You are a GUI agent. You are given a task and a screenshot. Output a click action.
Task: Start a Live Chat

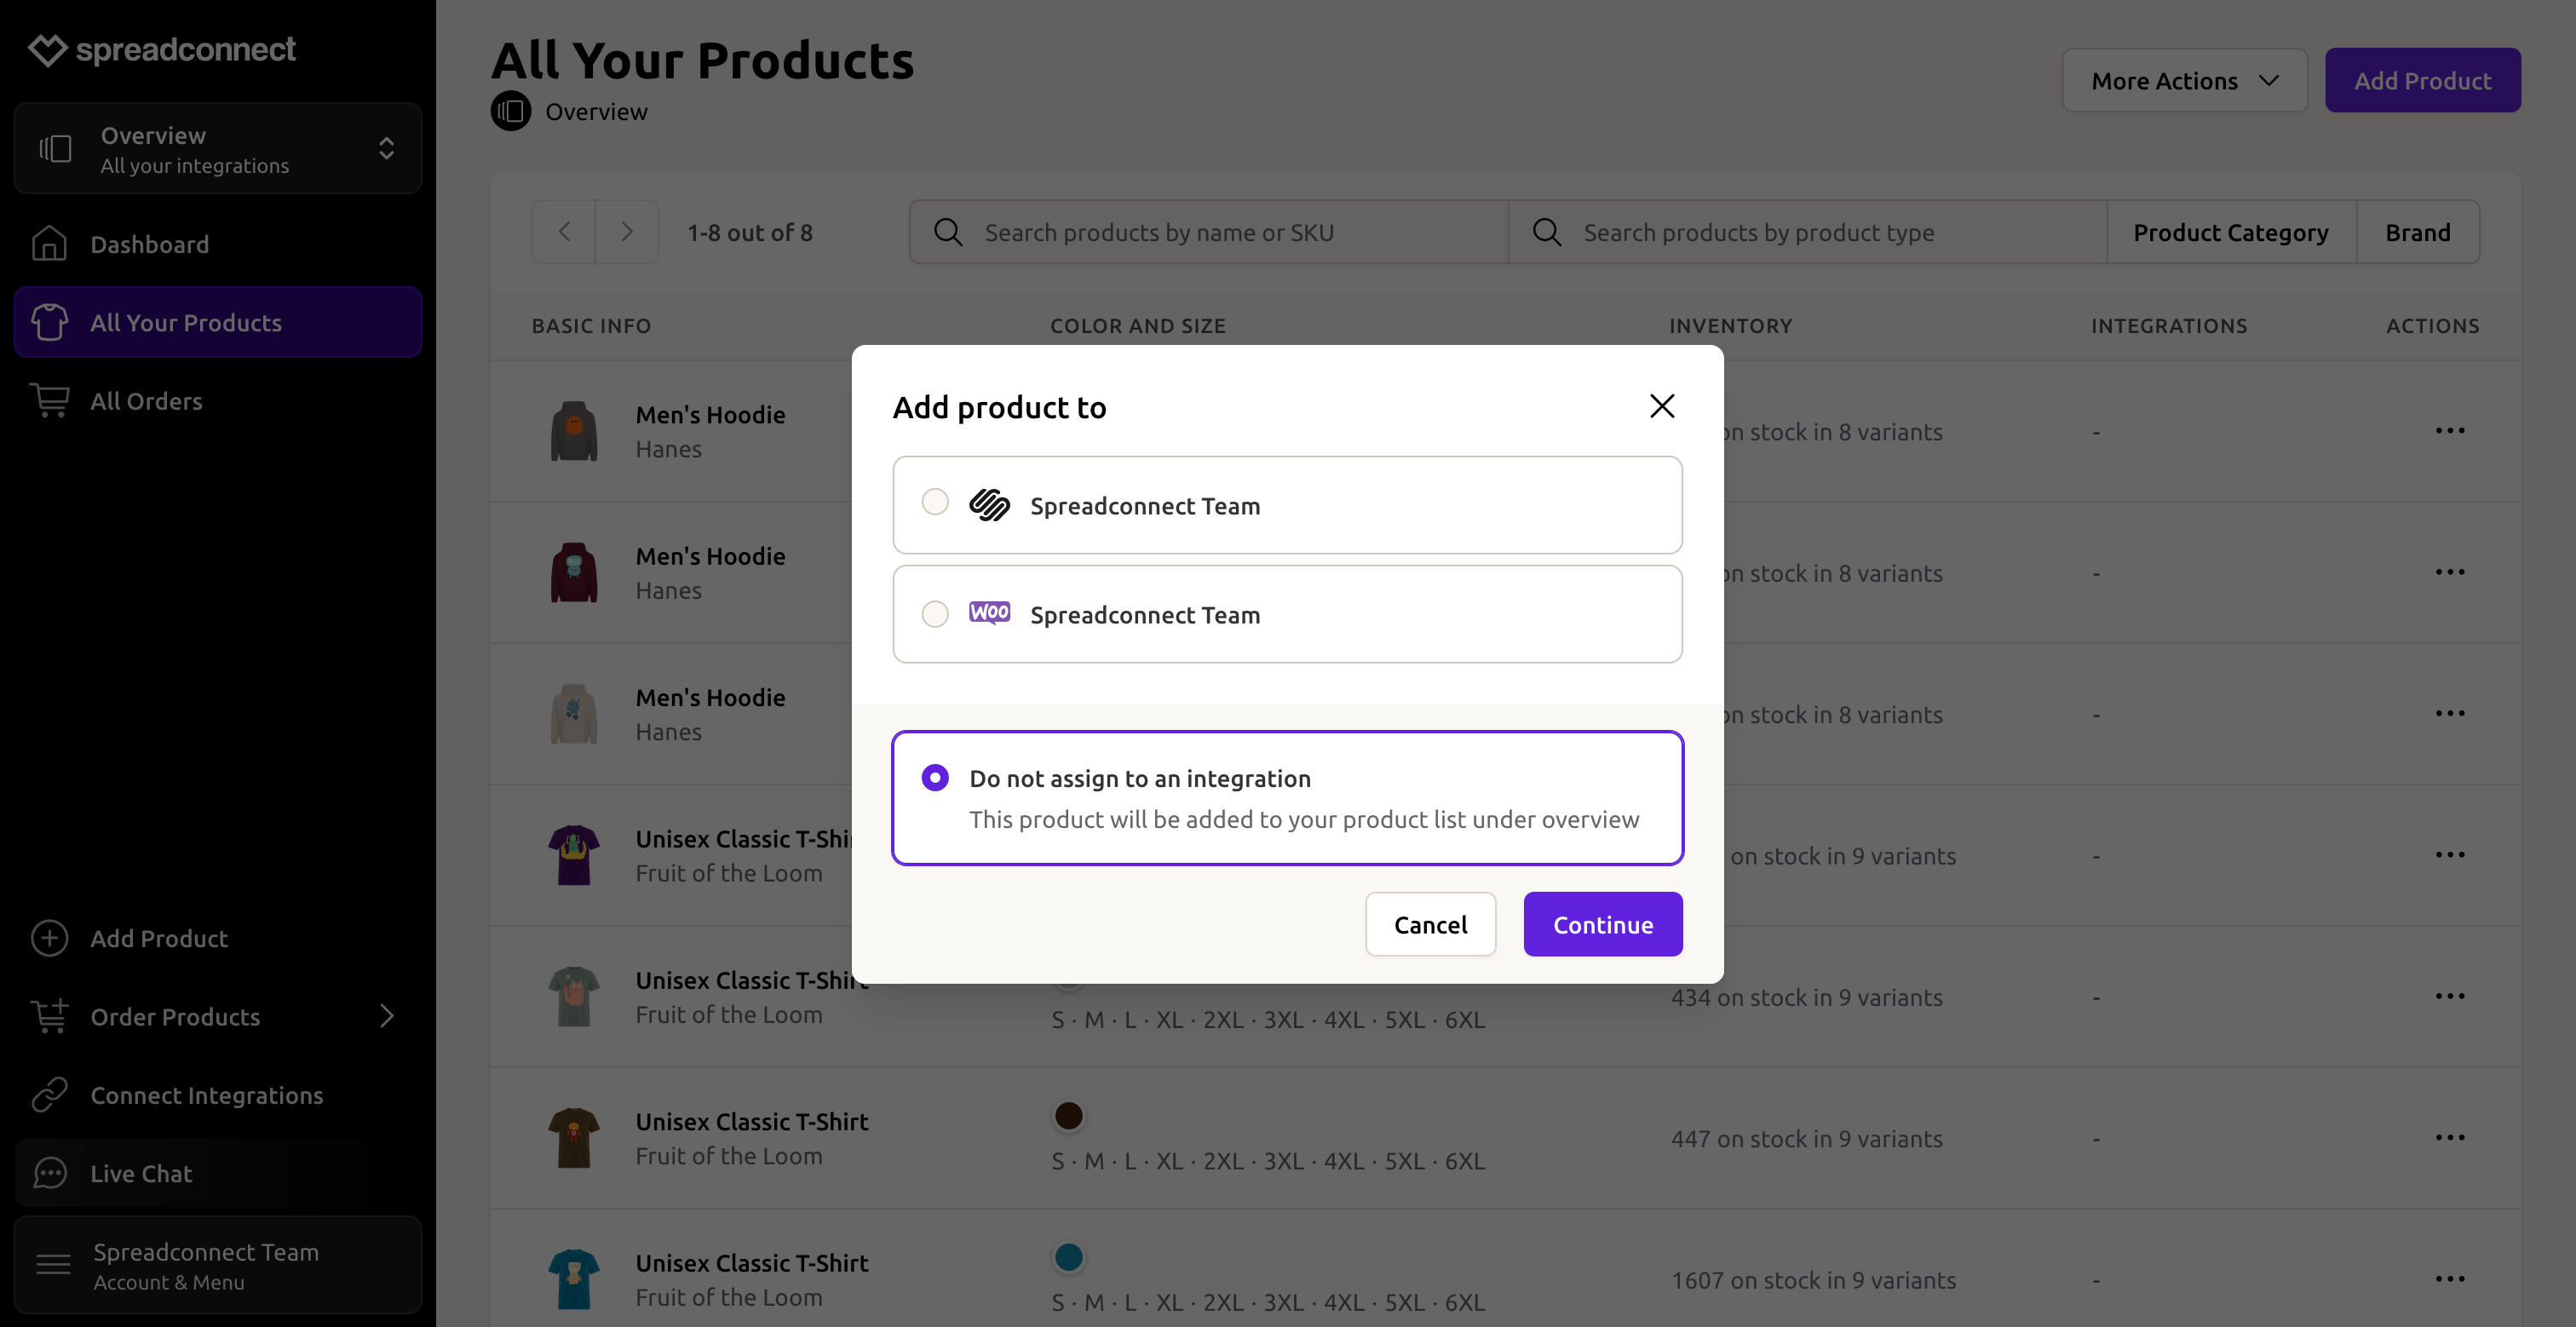point(218,1173)
